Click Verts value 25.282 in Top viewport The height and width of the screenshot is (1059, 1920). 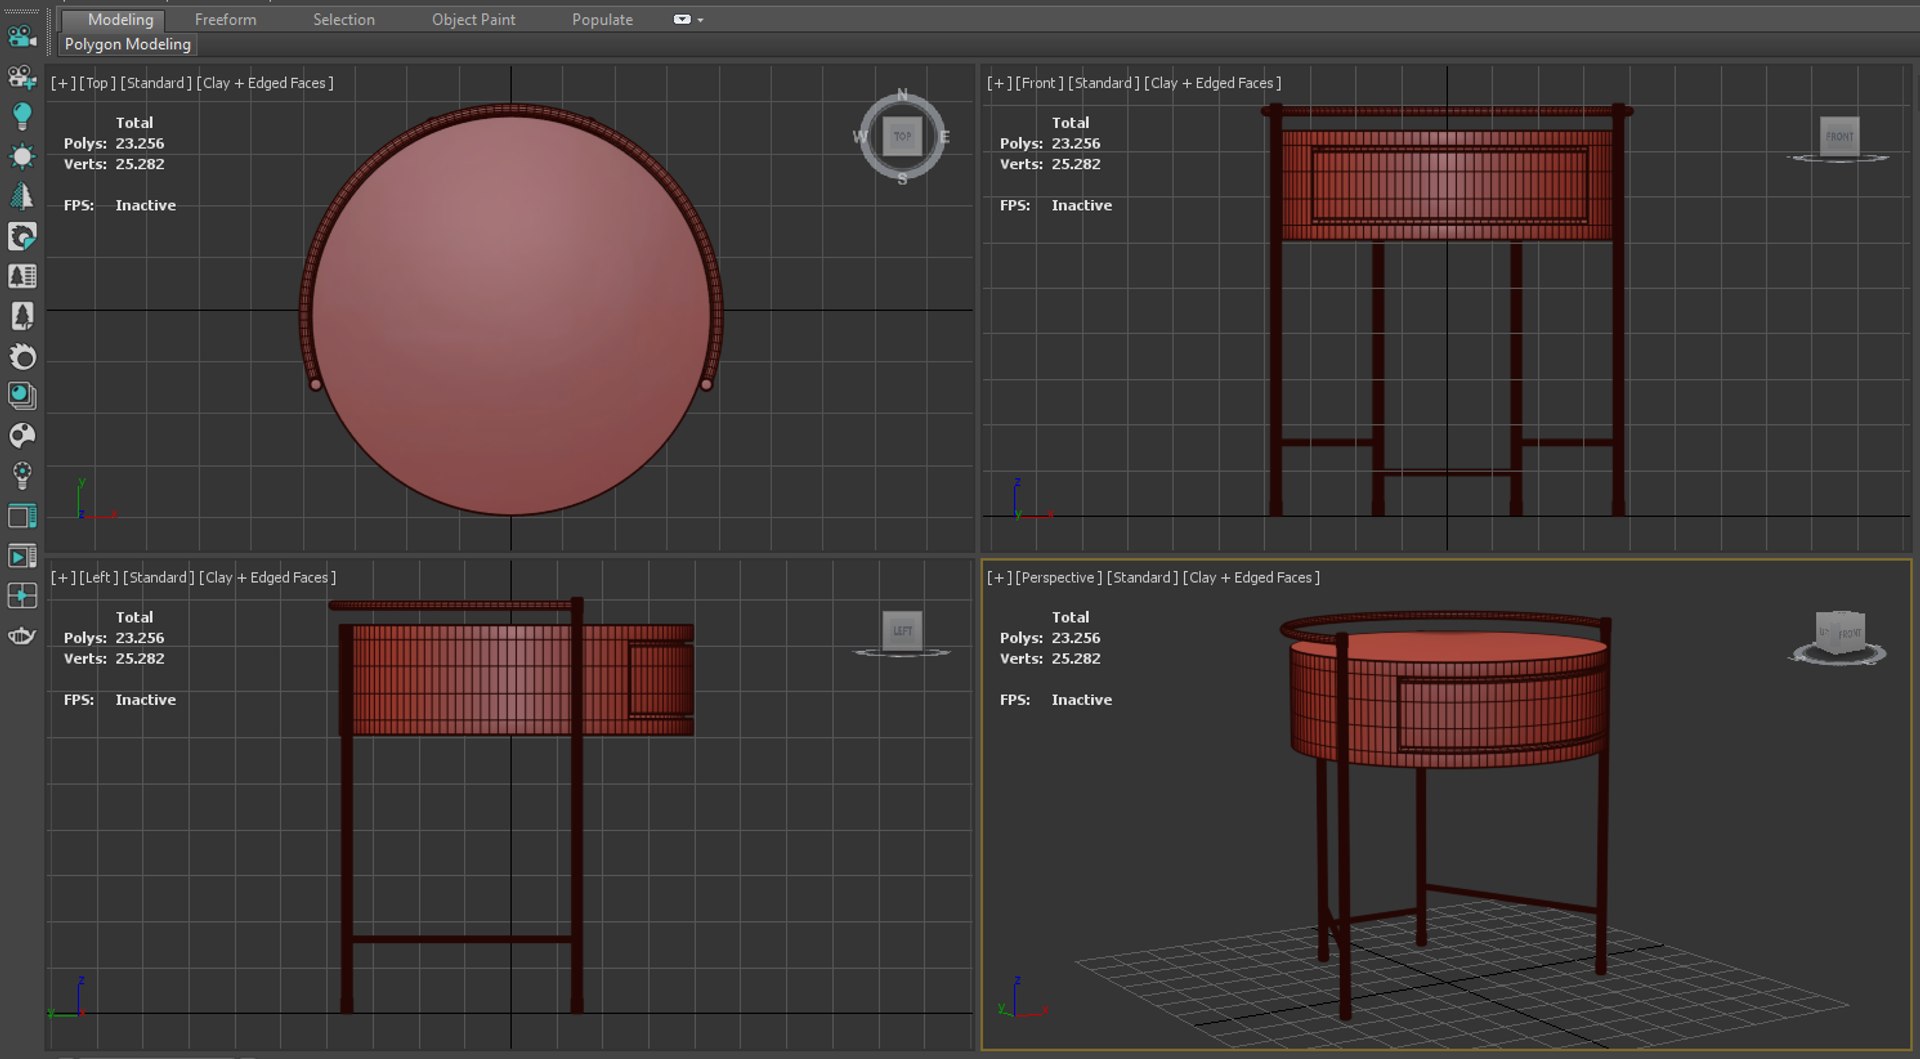pos(139,164)
